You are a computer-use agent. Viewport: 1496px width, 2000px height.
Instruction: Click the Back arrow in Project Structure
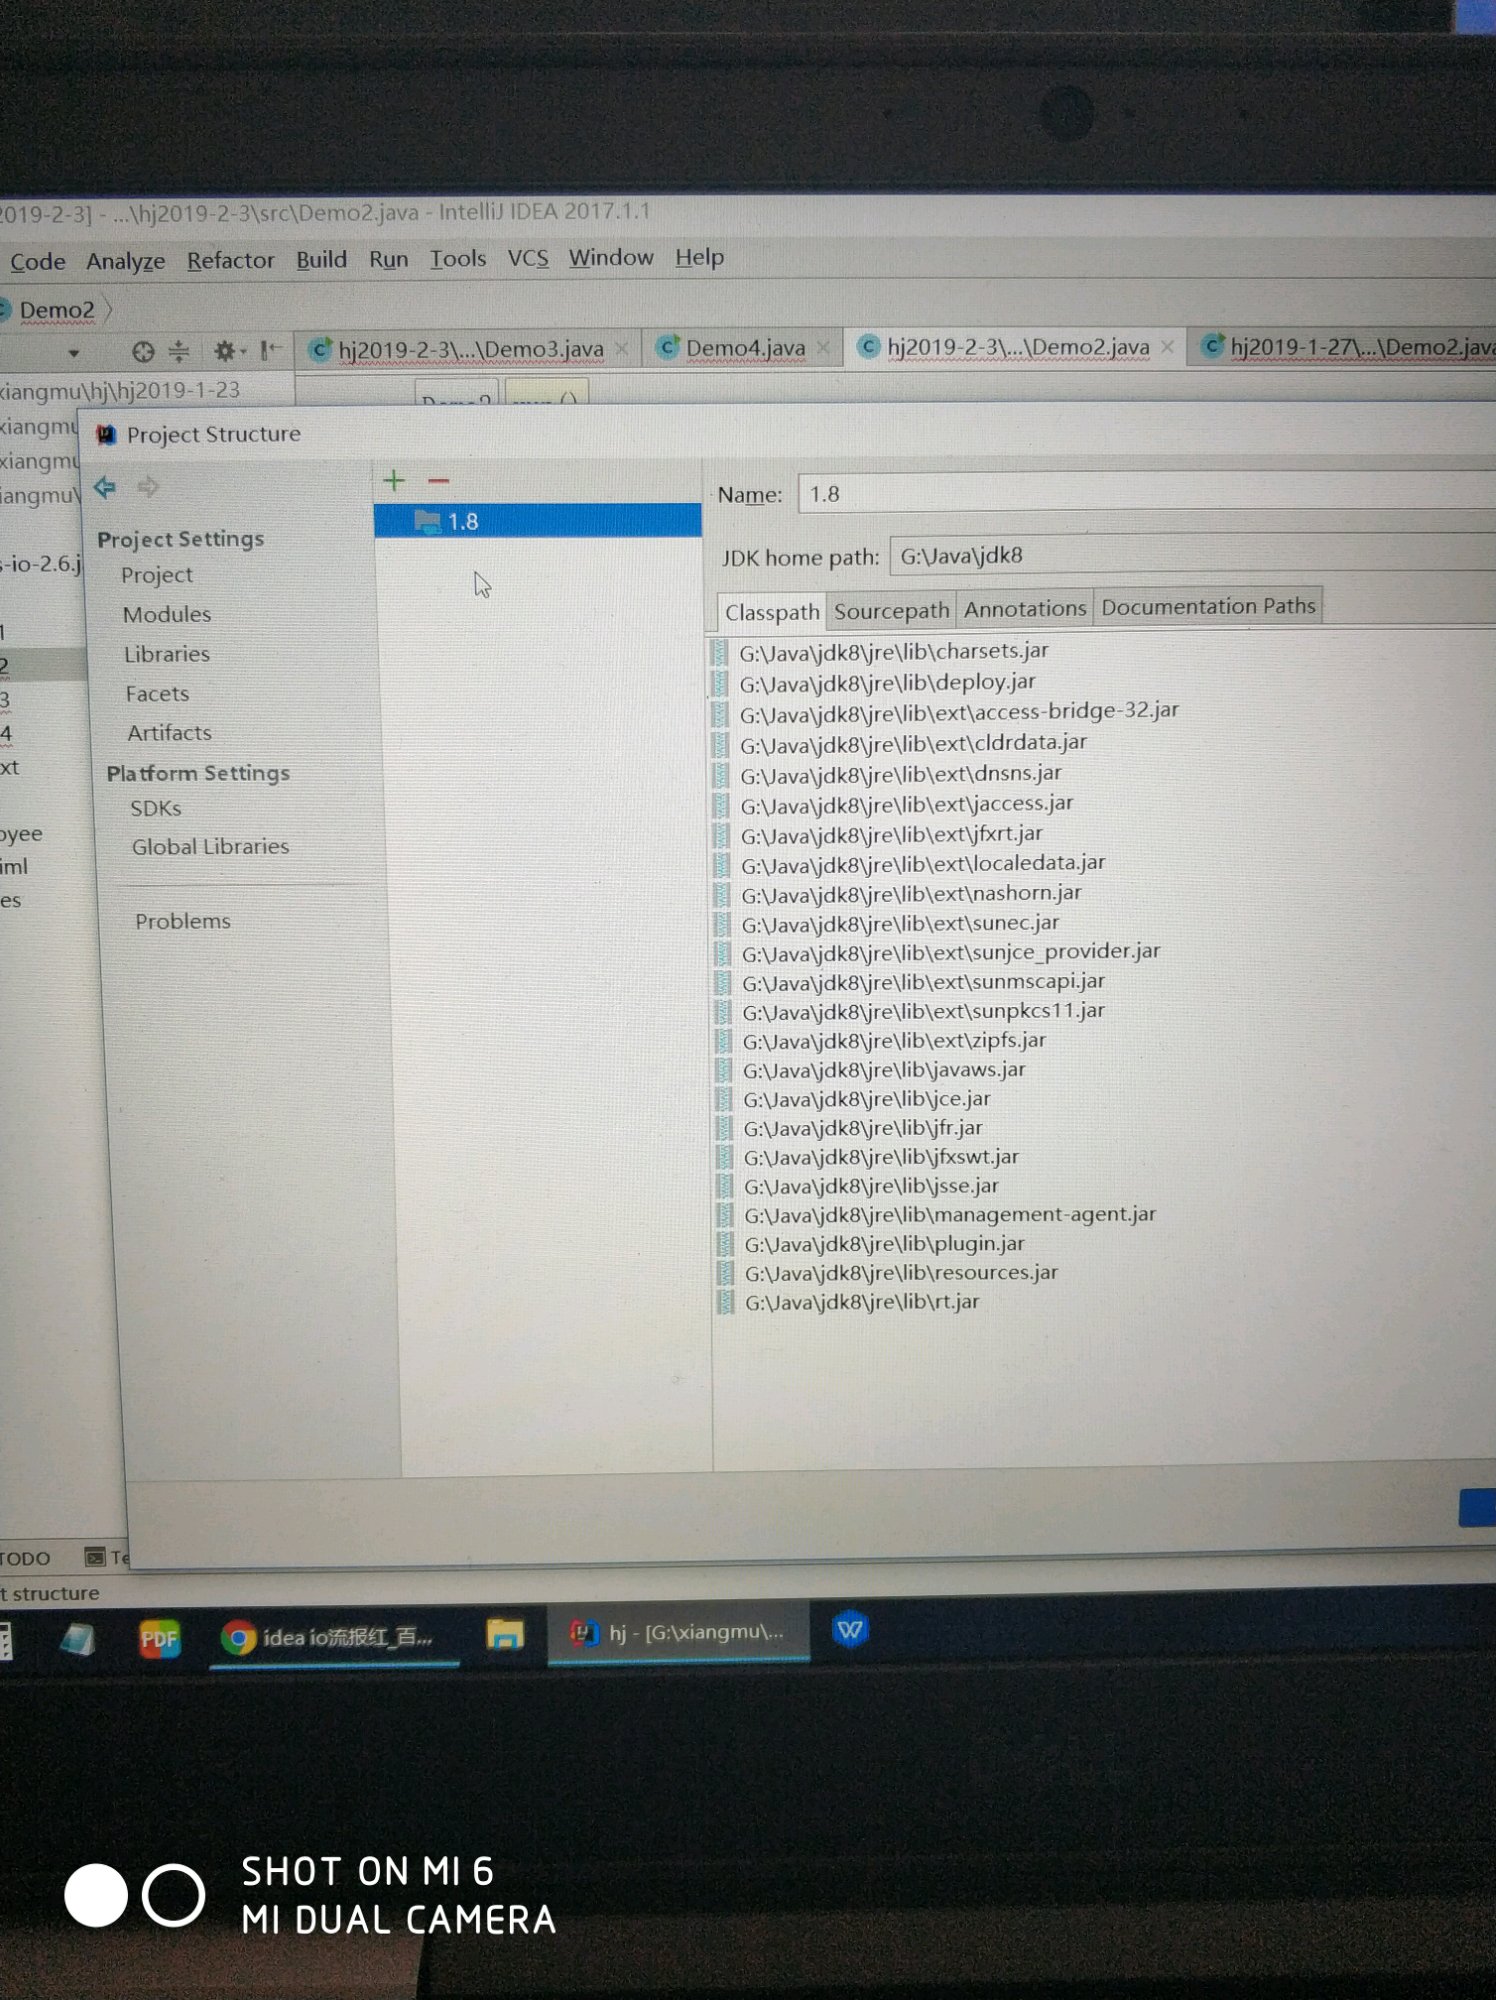click(105, 487)
